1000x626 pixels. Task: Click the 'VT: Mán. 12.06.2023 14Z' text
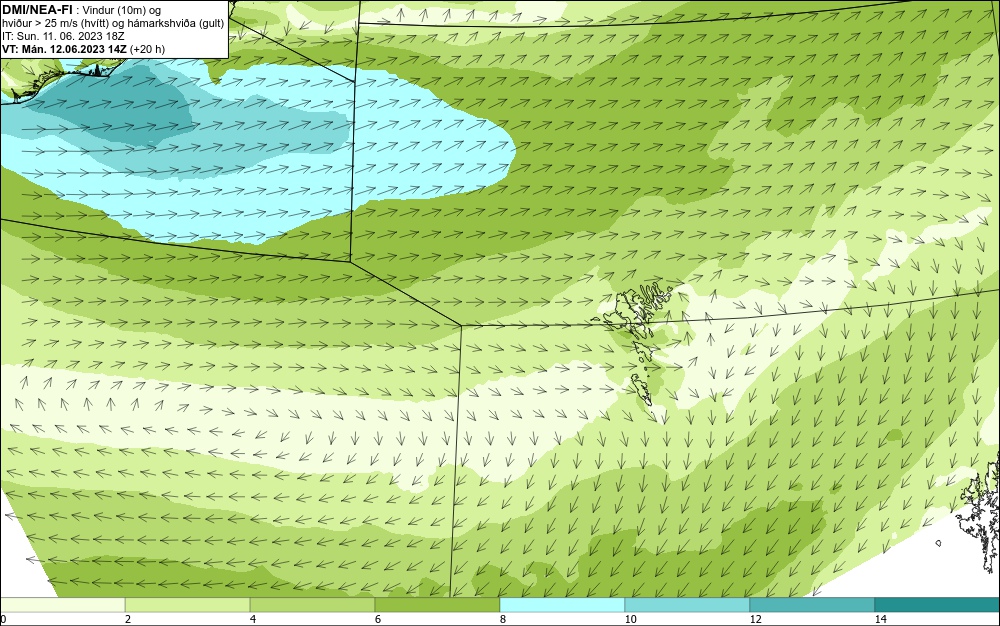pos(64,49)
